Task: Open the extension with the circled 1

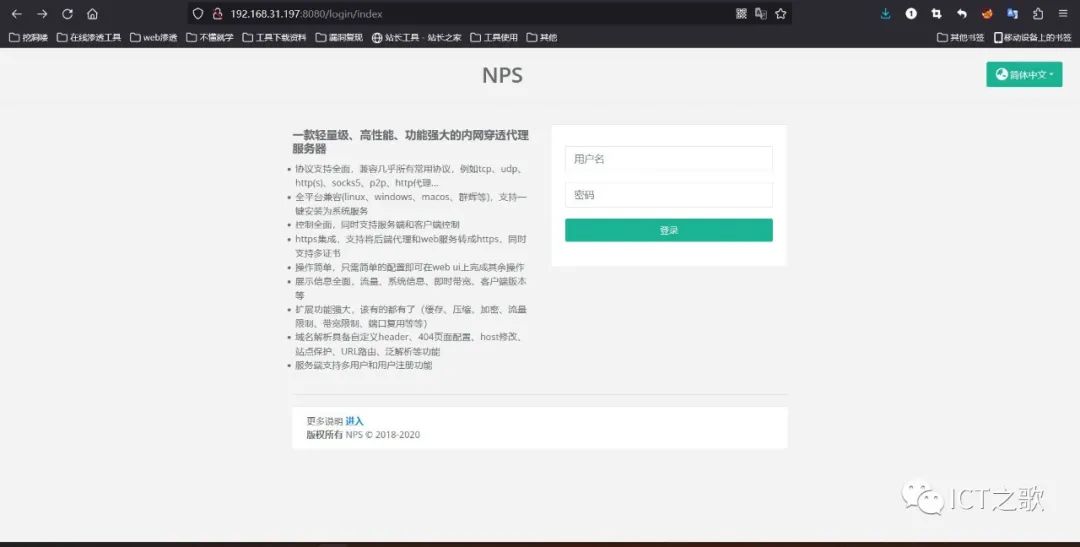Action: 911,14
